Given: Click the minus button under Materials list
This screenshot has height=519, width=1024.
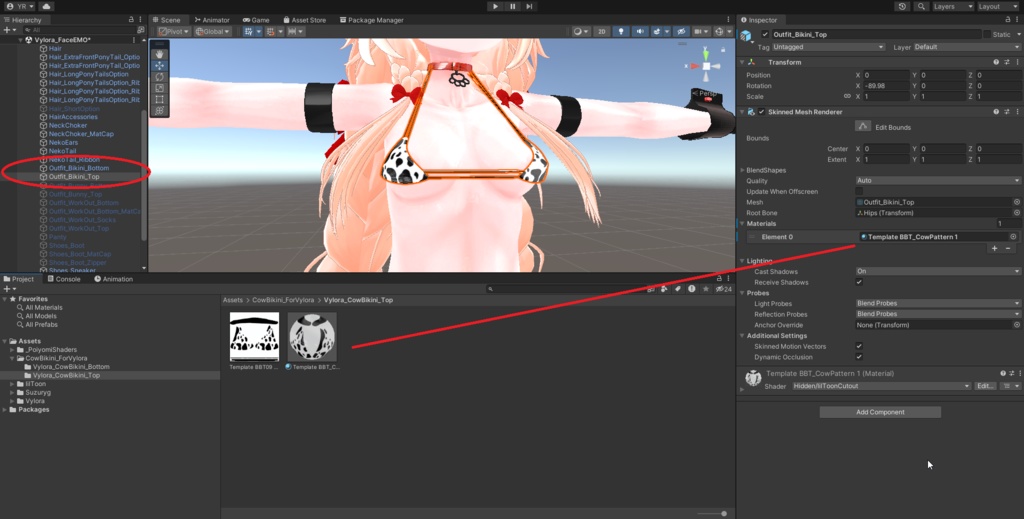Looking at the screenshot, I should (x=1008, y=248).
